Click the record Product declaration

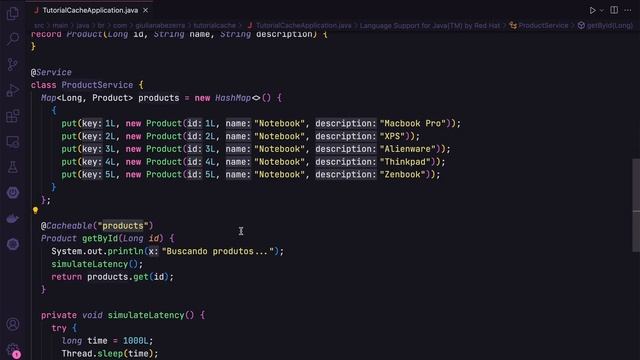179,34
